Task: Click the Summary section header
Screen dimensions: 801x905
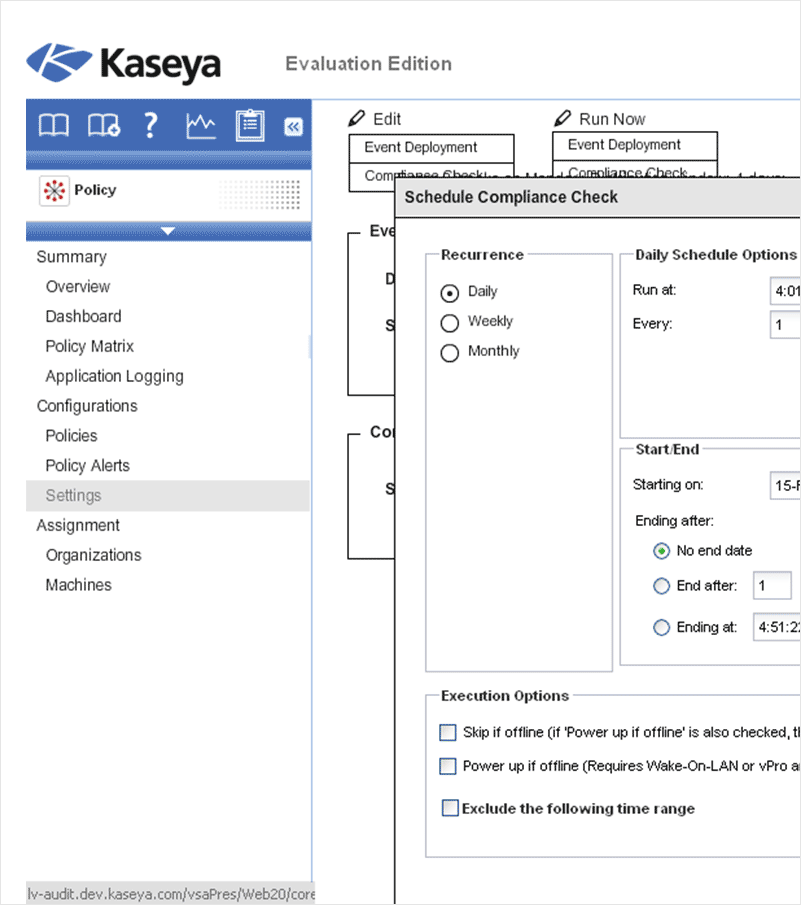Action: click(x=72, y=257)
